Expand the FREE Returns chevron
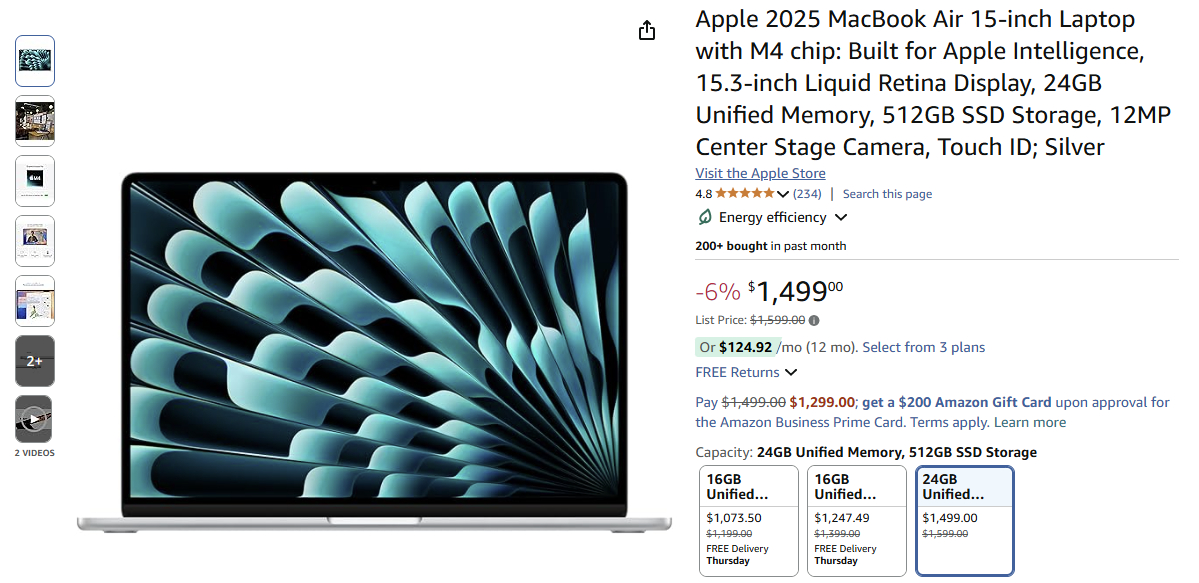The width and height of the screenshot is (1199, 583). tap(791, 373)
